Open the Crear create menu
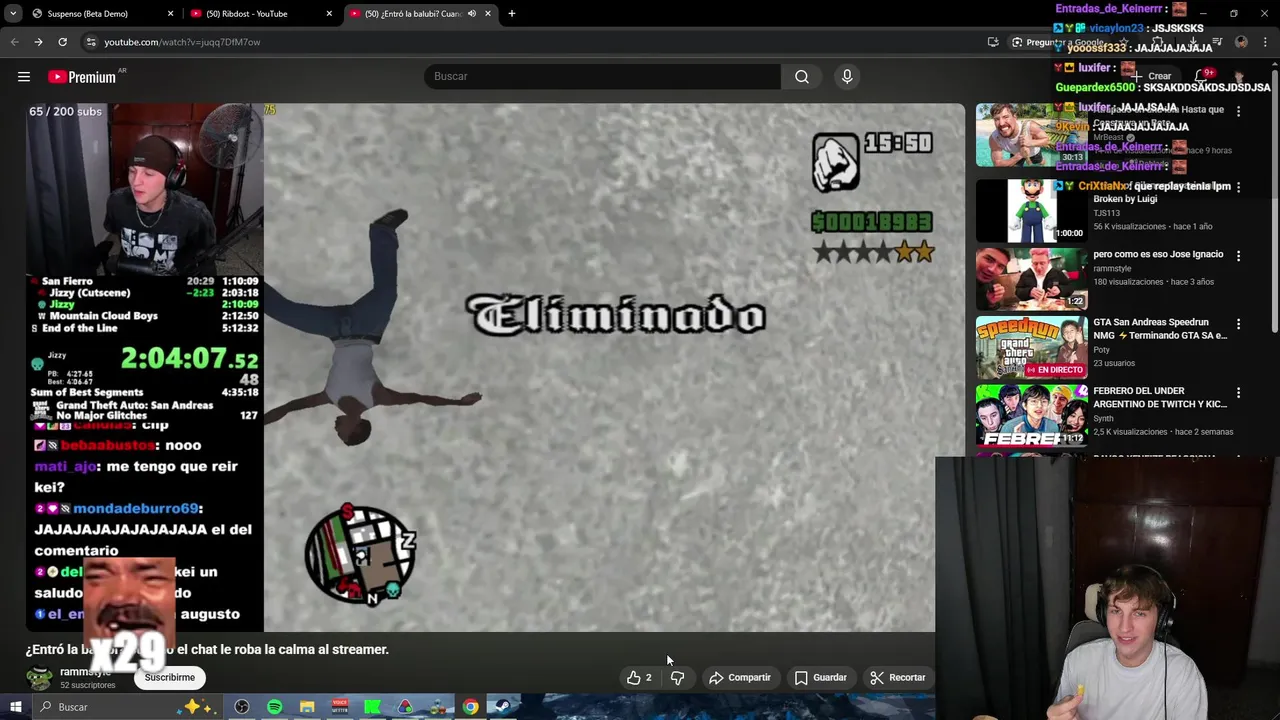Viewport: 1280px width, 720px height. click(1150, 76)
